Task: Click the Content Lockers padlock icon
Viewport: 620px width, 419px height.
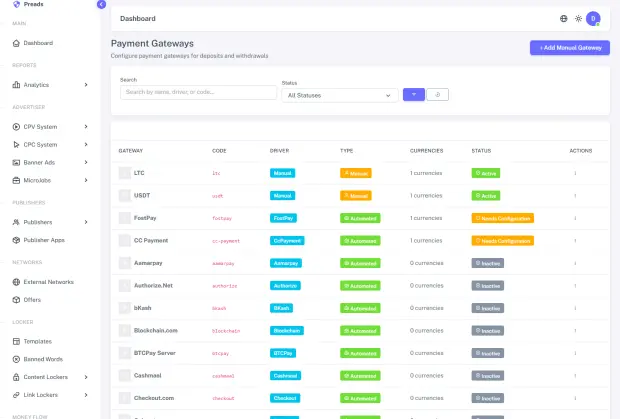Action: coord(16,377)
